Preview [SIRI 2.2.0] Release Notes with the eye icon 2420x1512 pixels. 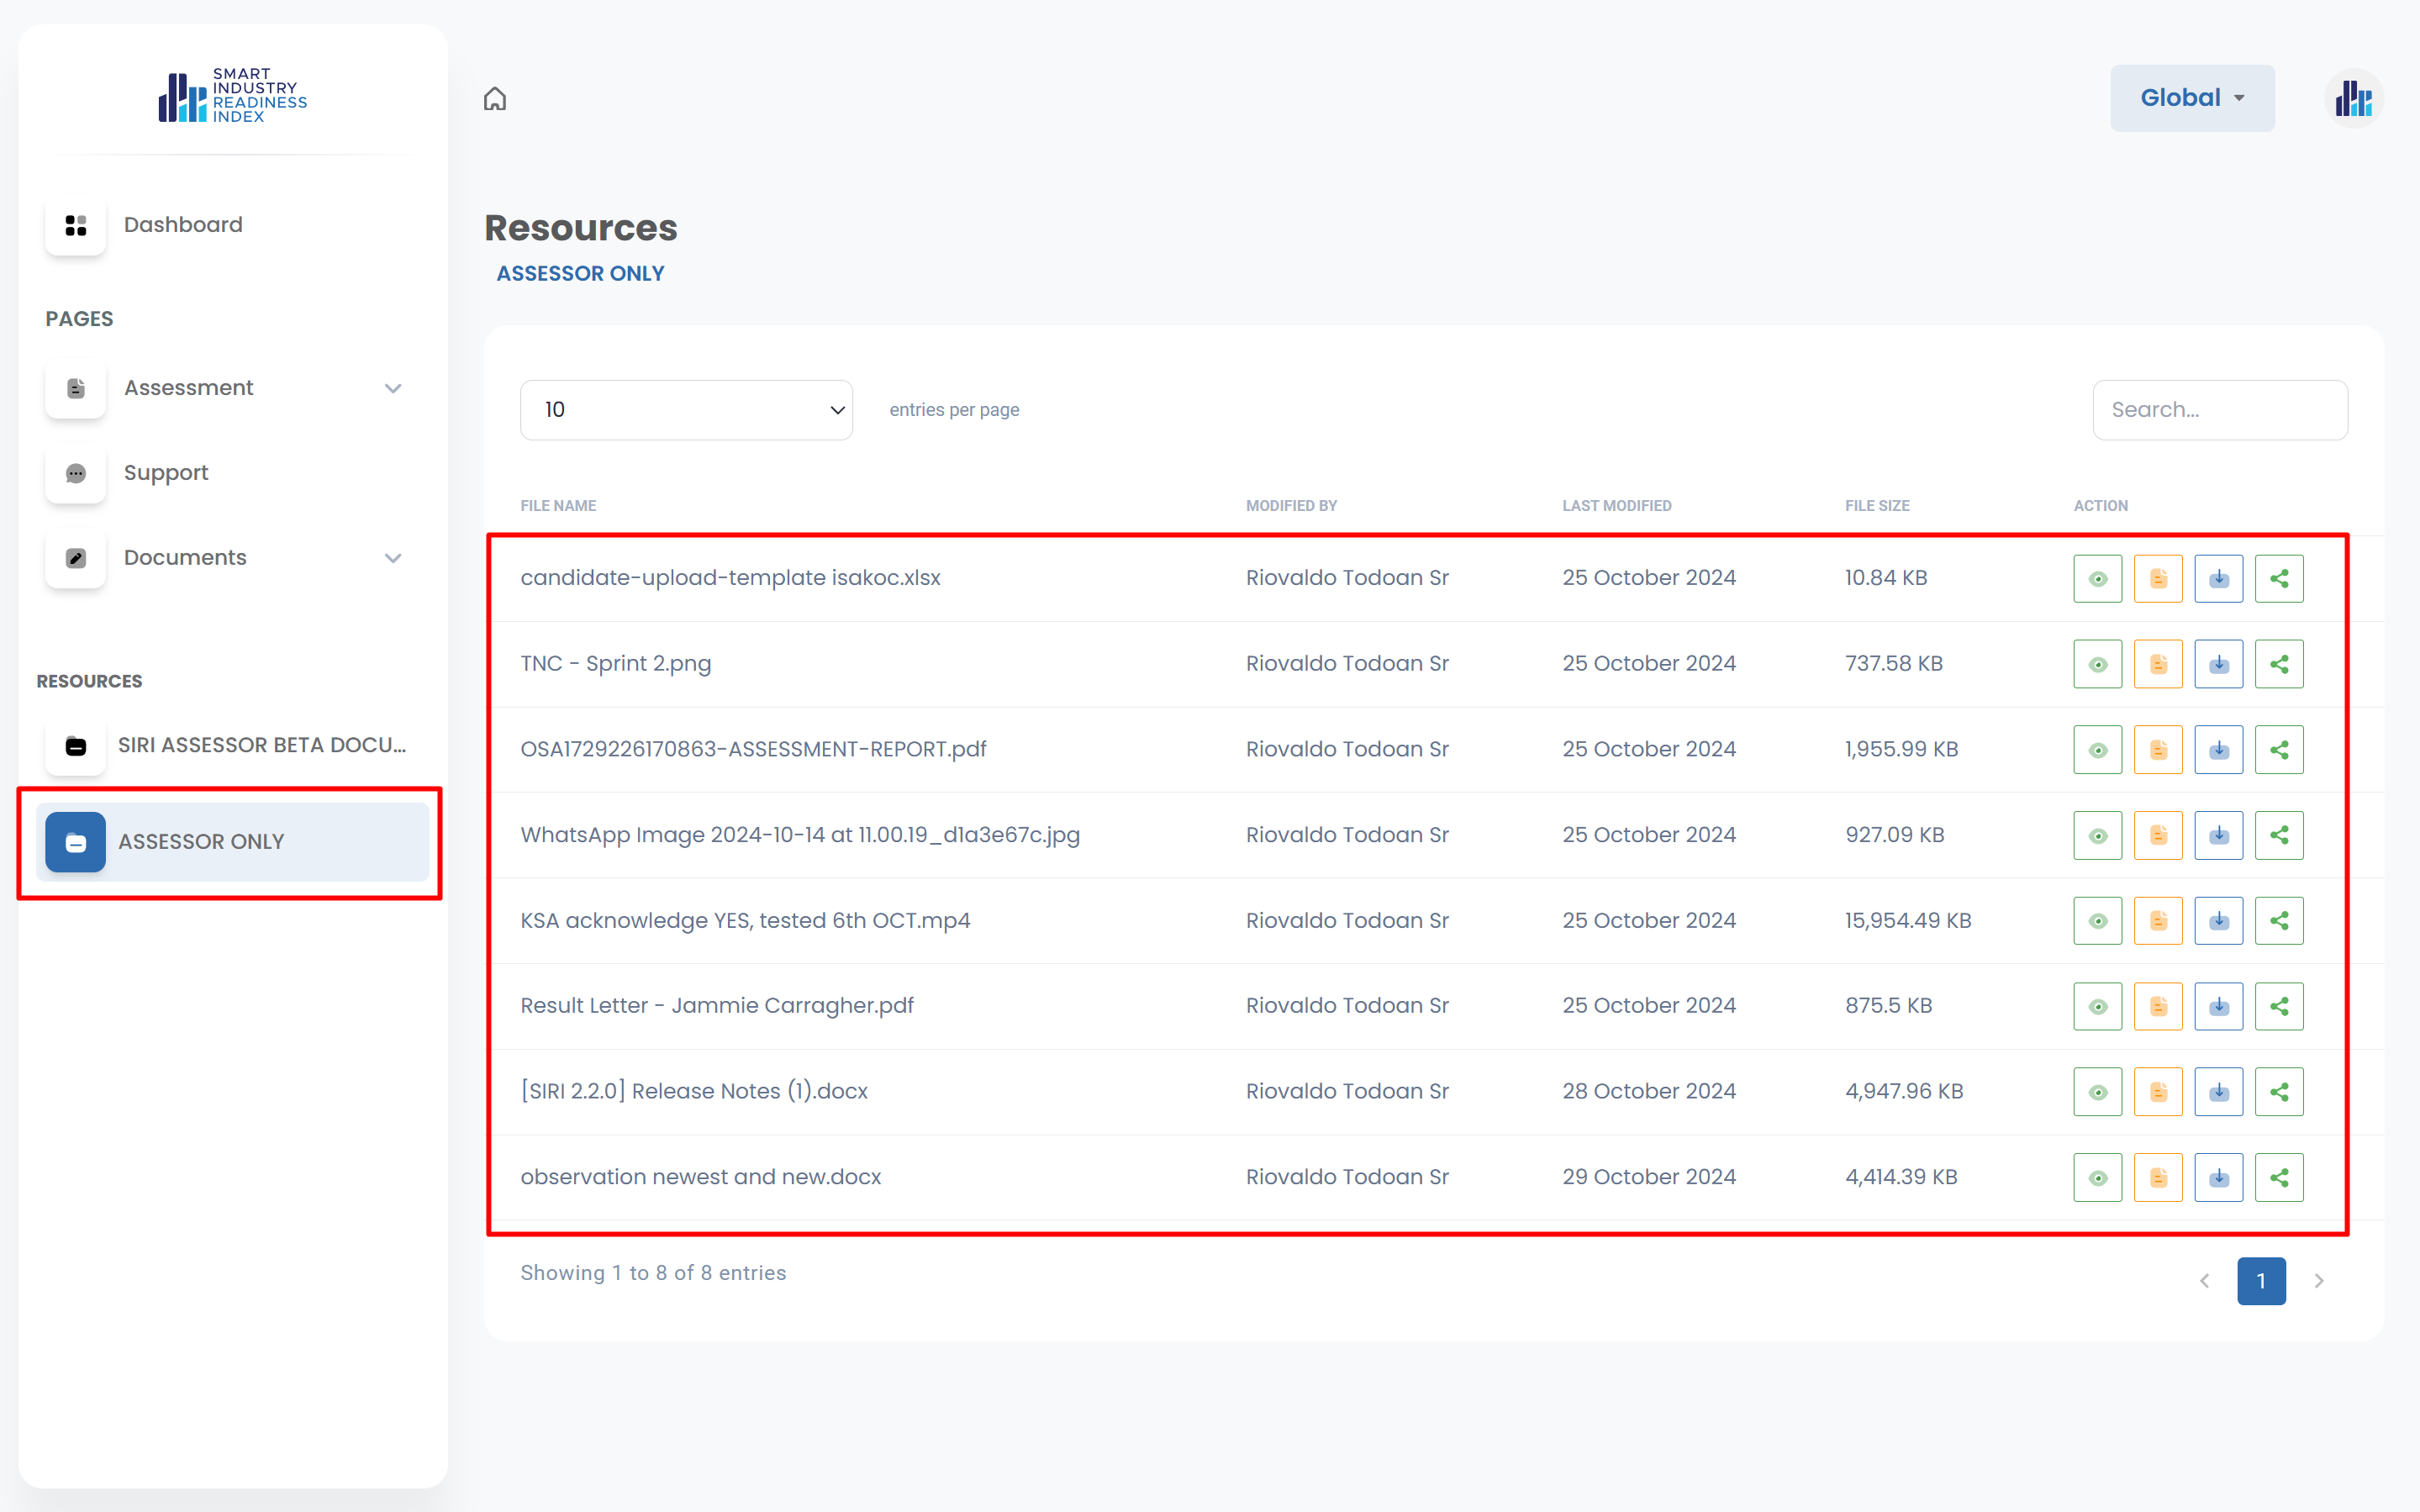coord(2097,1092)
